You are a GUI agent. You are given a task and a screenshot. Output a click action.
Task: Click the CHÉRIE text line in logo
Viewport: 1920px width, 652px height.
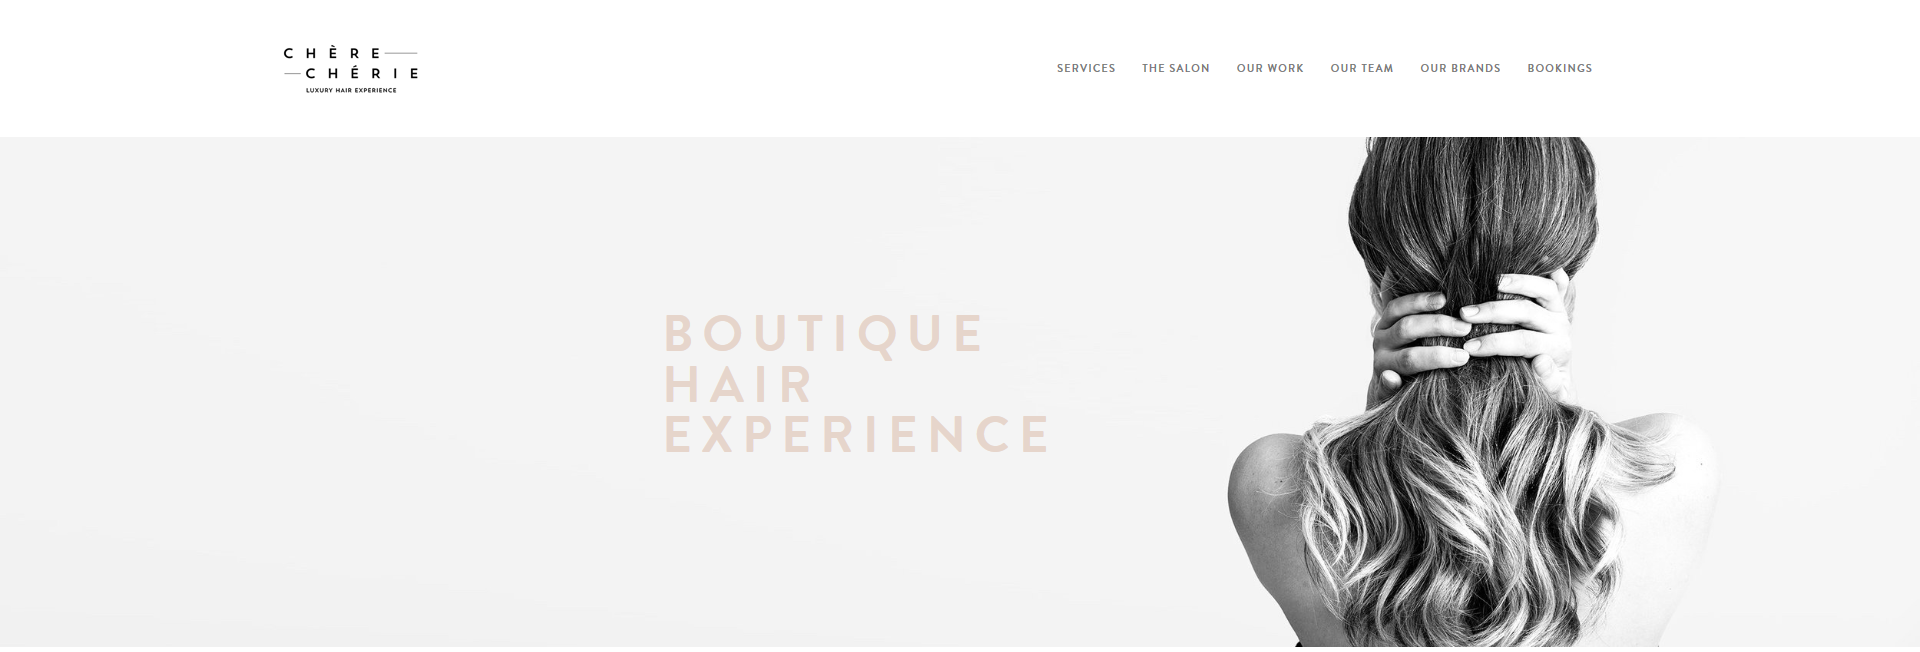tap(362, 73)
